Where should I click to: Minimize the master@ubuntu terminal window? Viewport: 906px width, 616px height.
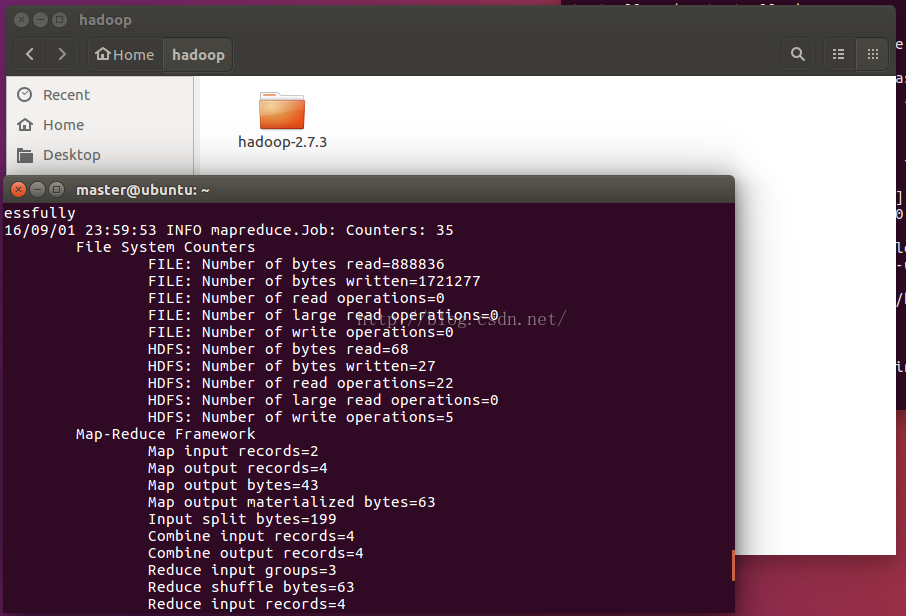[38, 189]
